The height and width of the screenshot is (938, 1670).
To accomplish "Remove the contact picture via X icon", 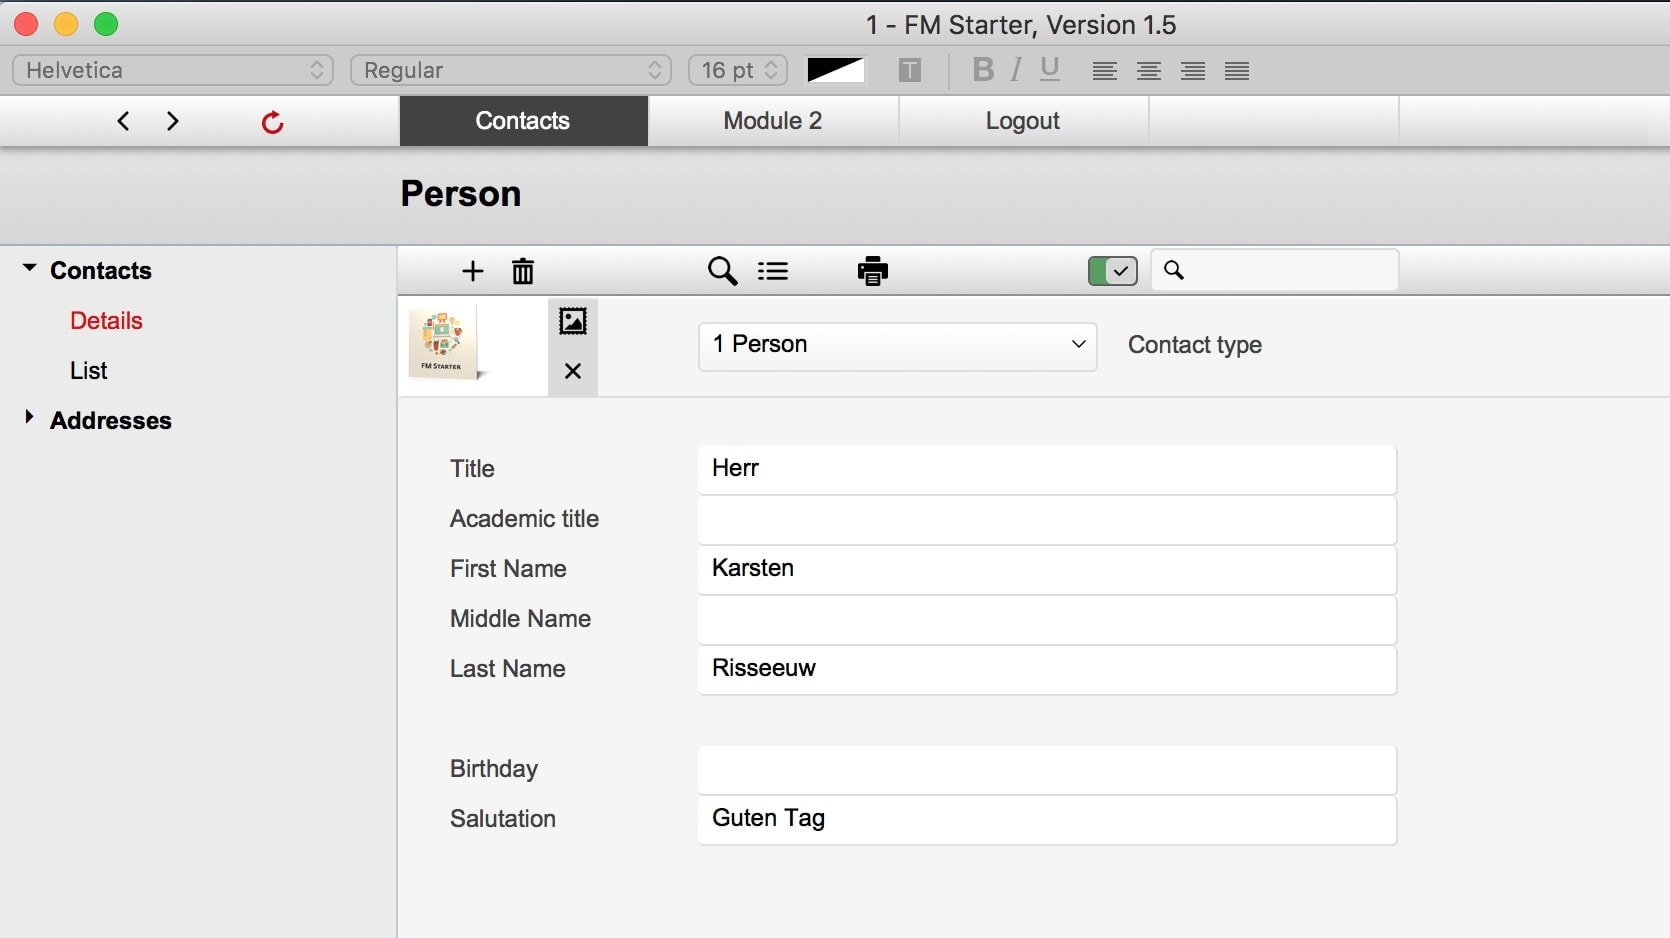I will (573, 371).
